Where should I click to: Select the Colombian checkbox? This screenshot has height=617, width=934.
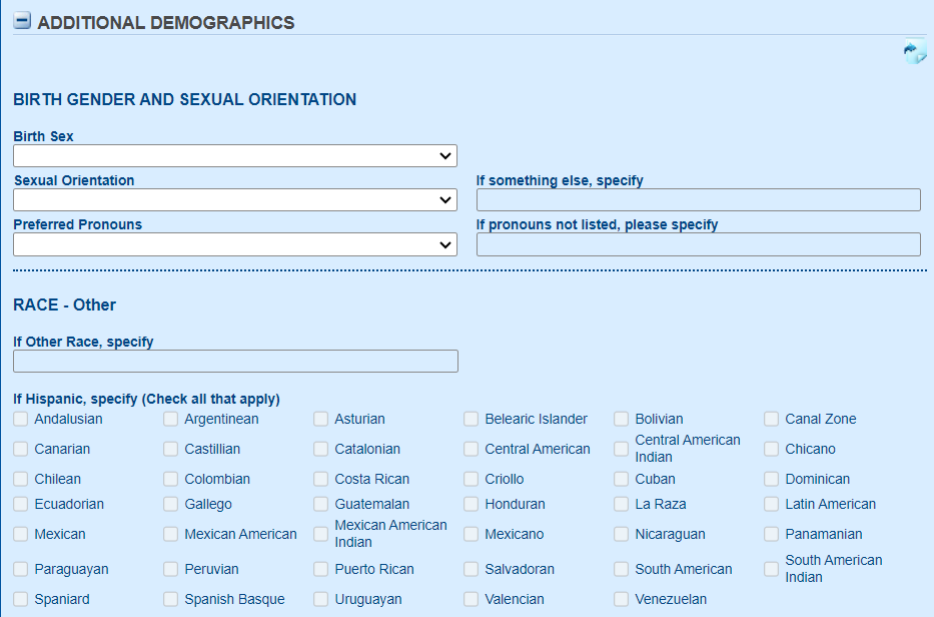click(x=171, y=479)
